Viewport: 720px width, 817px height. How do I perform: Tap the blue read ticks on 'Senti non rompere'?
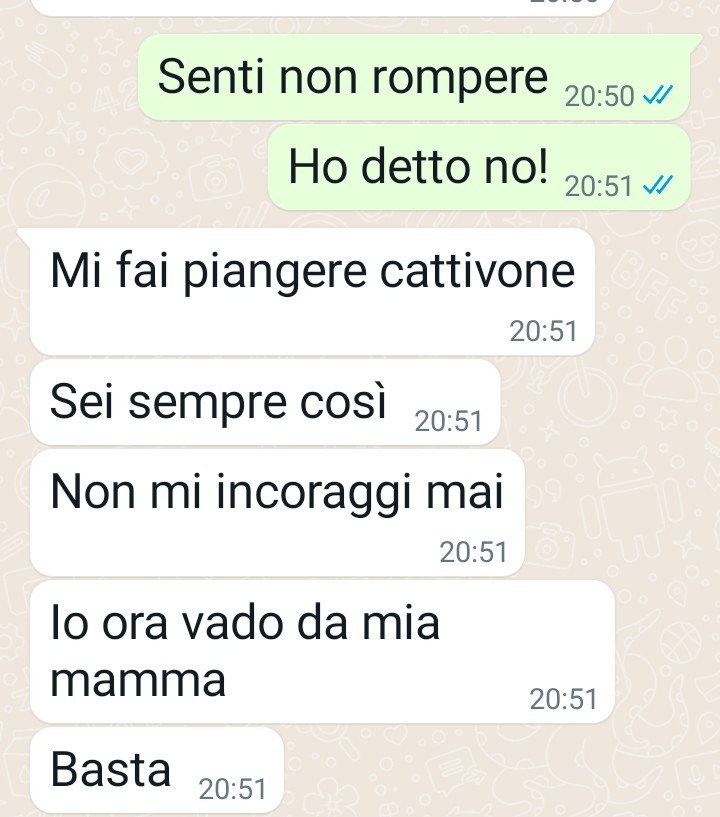click(658, 95)
